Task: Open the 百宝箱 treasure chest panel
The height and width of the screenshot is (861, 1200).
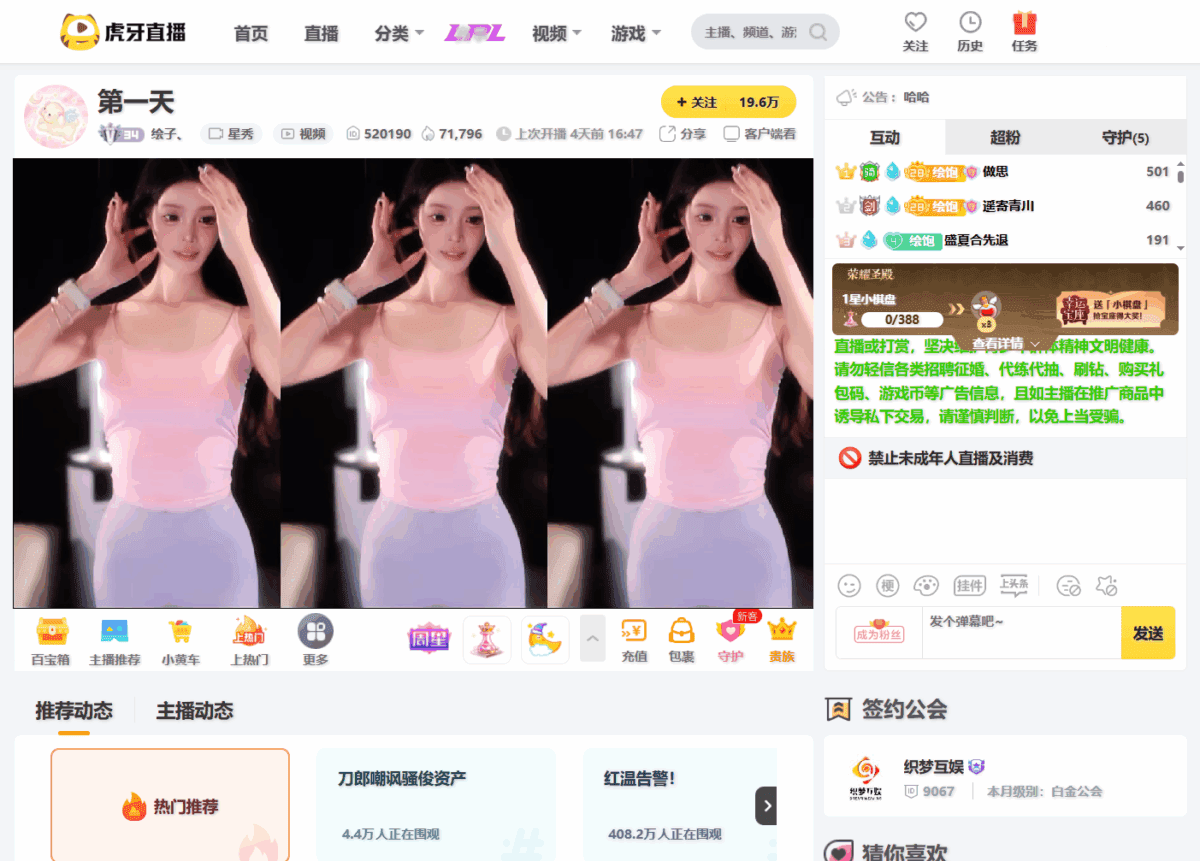Action: [x=50, y=638]
